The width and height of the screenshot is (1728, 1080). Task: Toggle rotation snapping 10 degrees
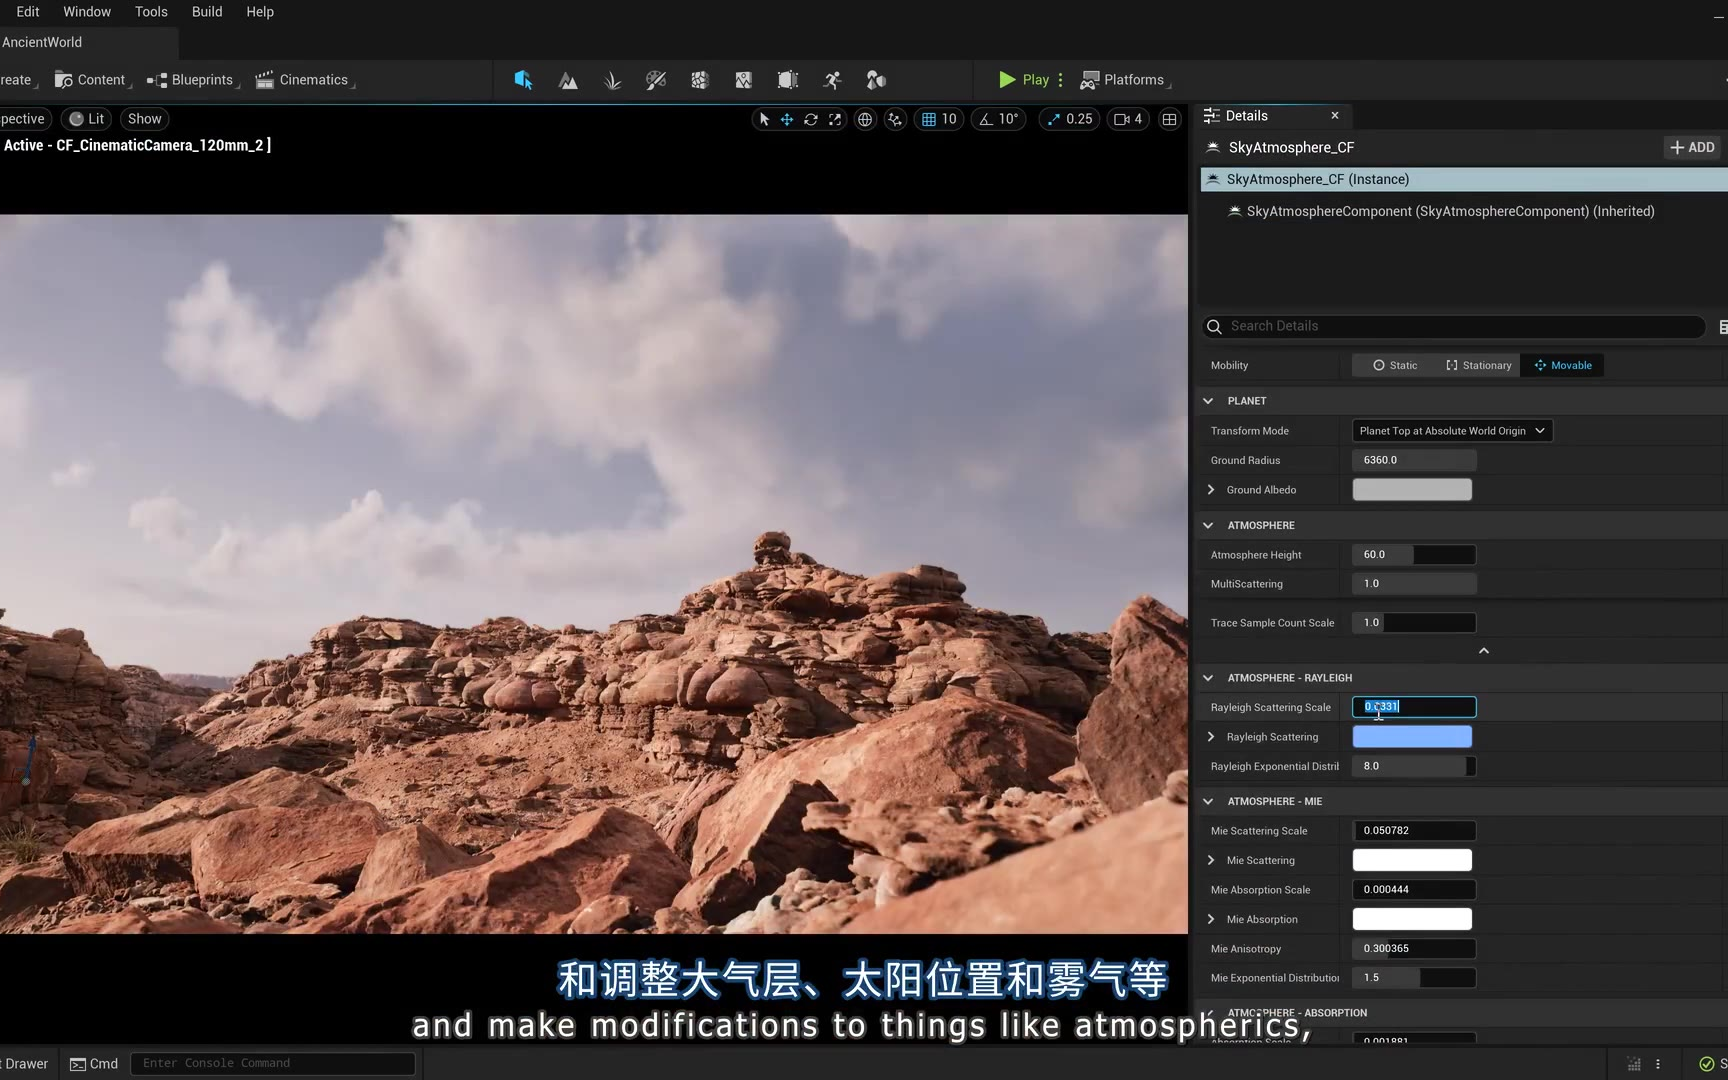pos(999,119)
